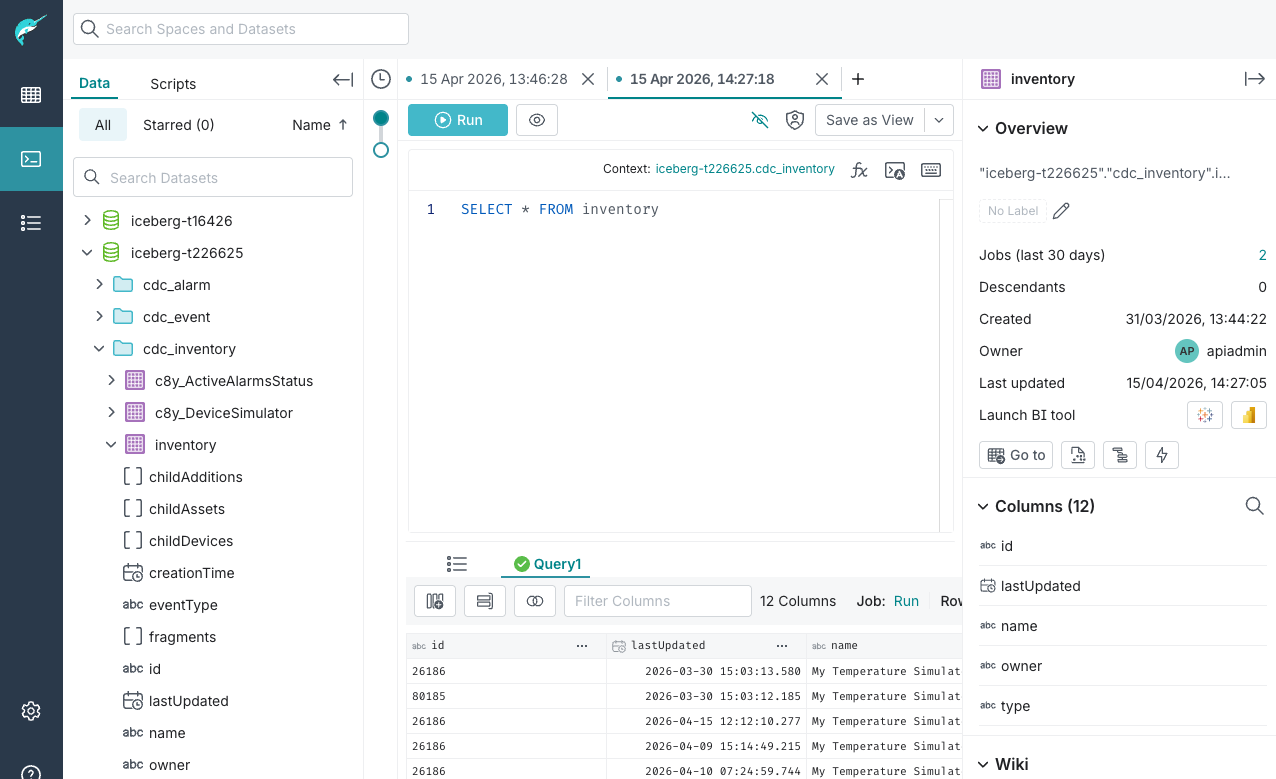1276x779 pixels.
Task: Toggle the join rings button in results toolbar
Action: pos(535,601)
